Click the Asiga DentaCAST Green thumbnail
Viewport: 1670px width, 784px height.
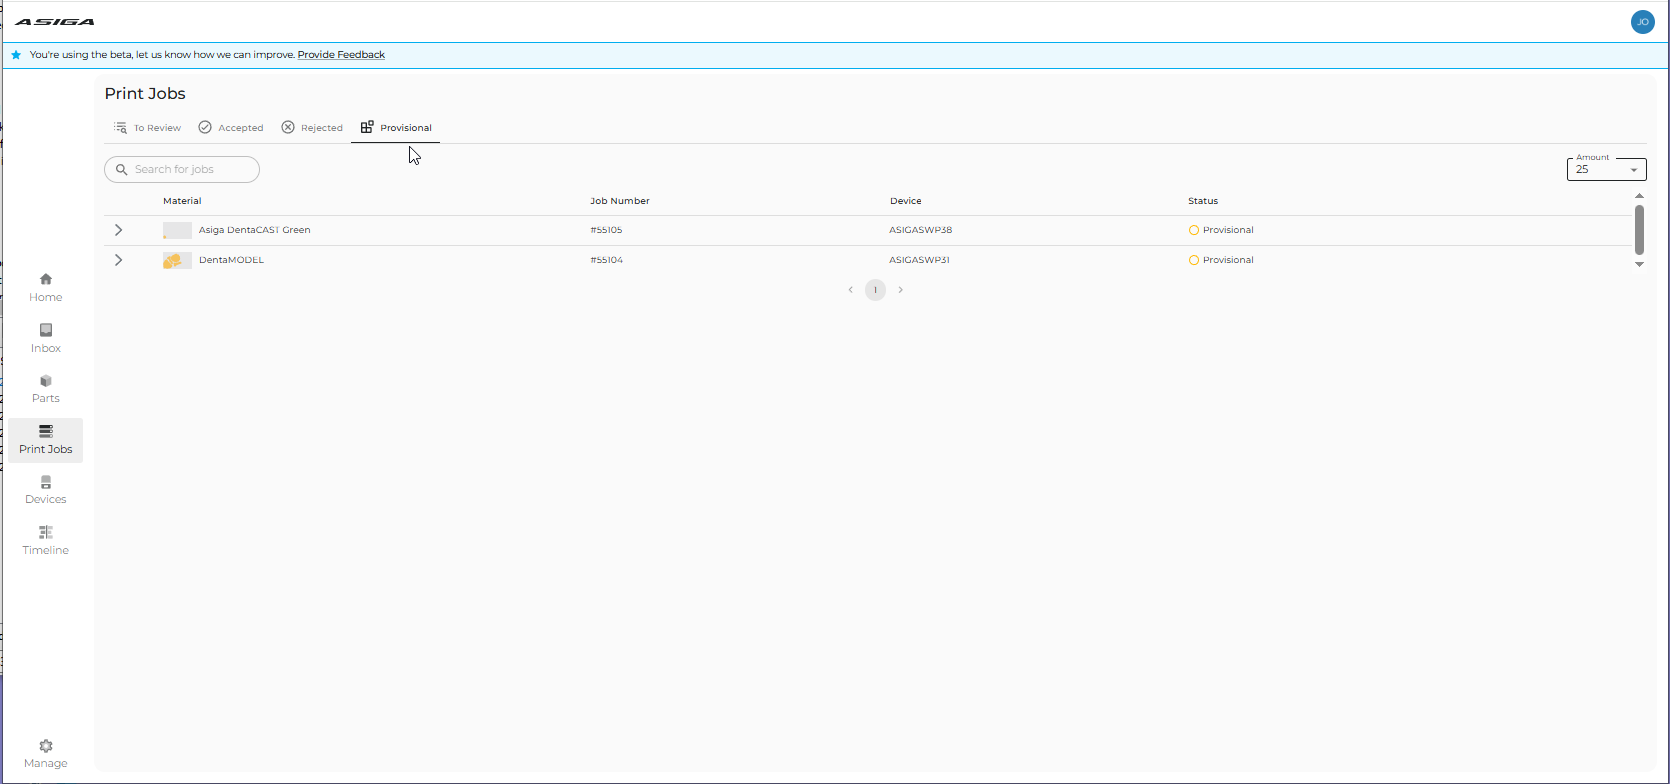177,230
